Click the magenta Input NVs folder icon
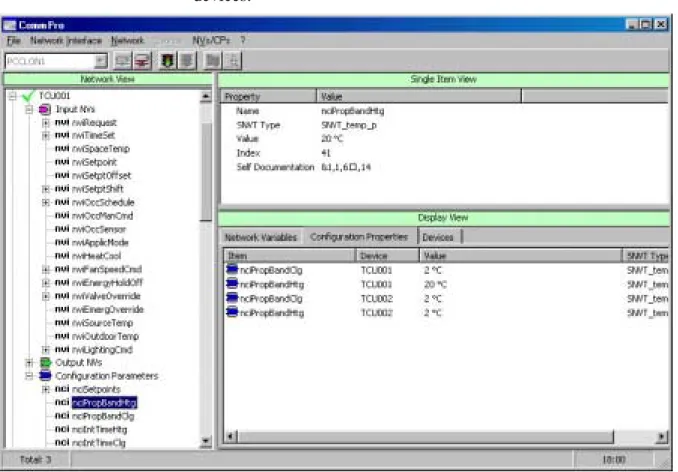The image size is (678, 472). pyautogui.click(x=45, y=109)
